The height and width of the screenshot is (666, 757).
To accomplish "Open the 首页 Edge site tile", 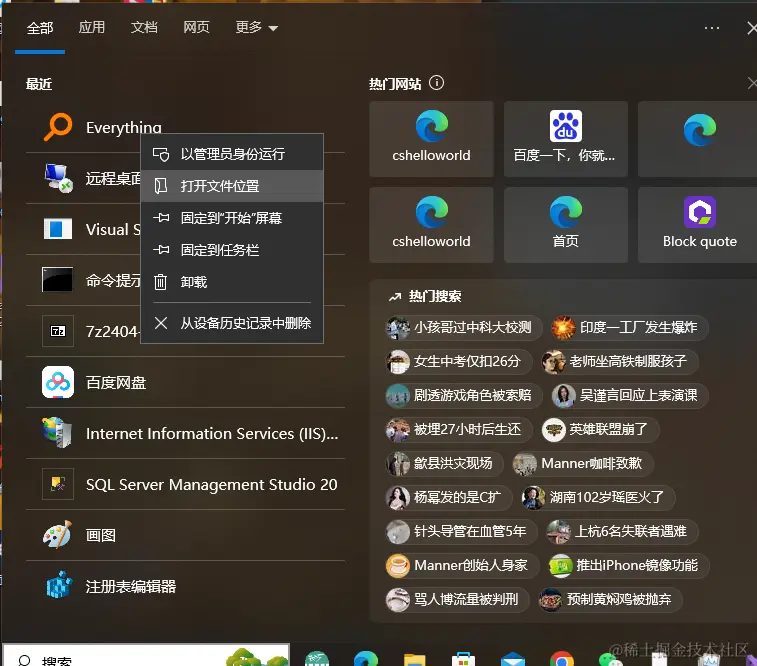I will pyautogui.click(x=565, y=225).
